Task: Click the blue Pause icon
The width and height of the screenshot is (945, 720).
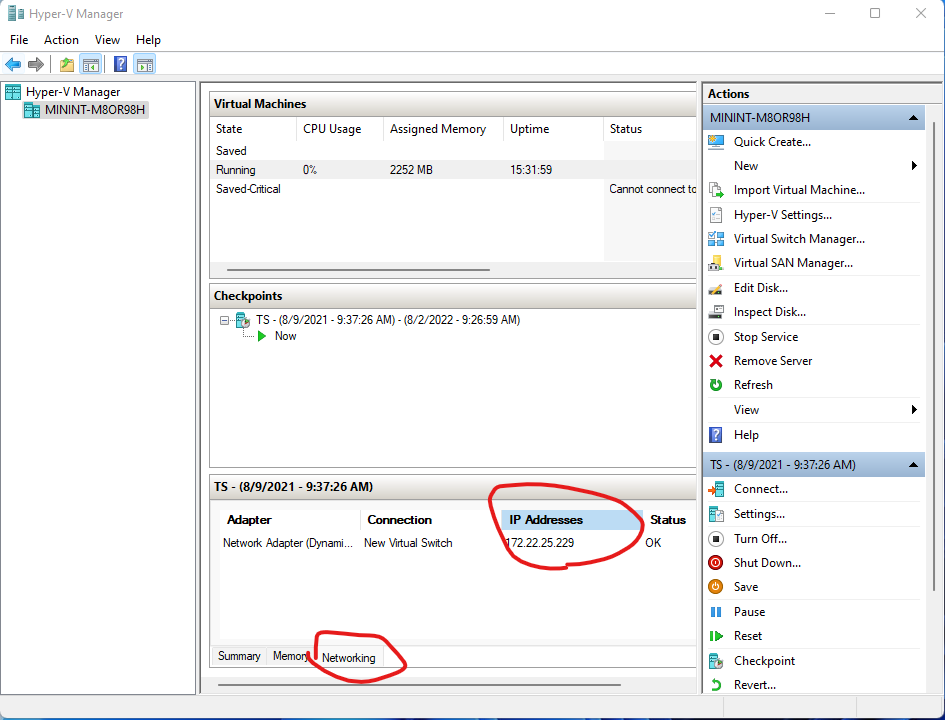Action: (716, 612)
